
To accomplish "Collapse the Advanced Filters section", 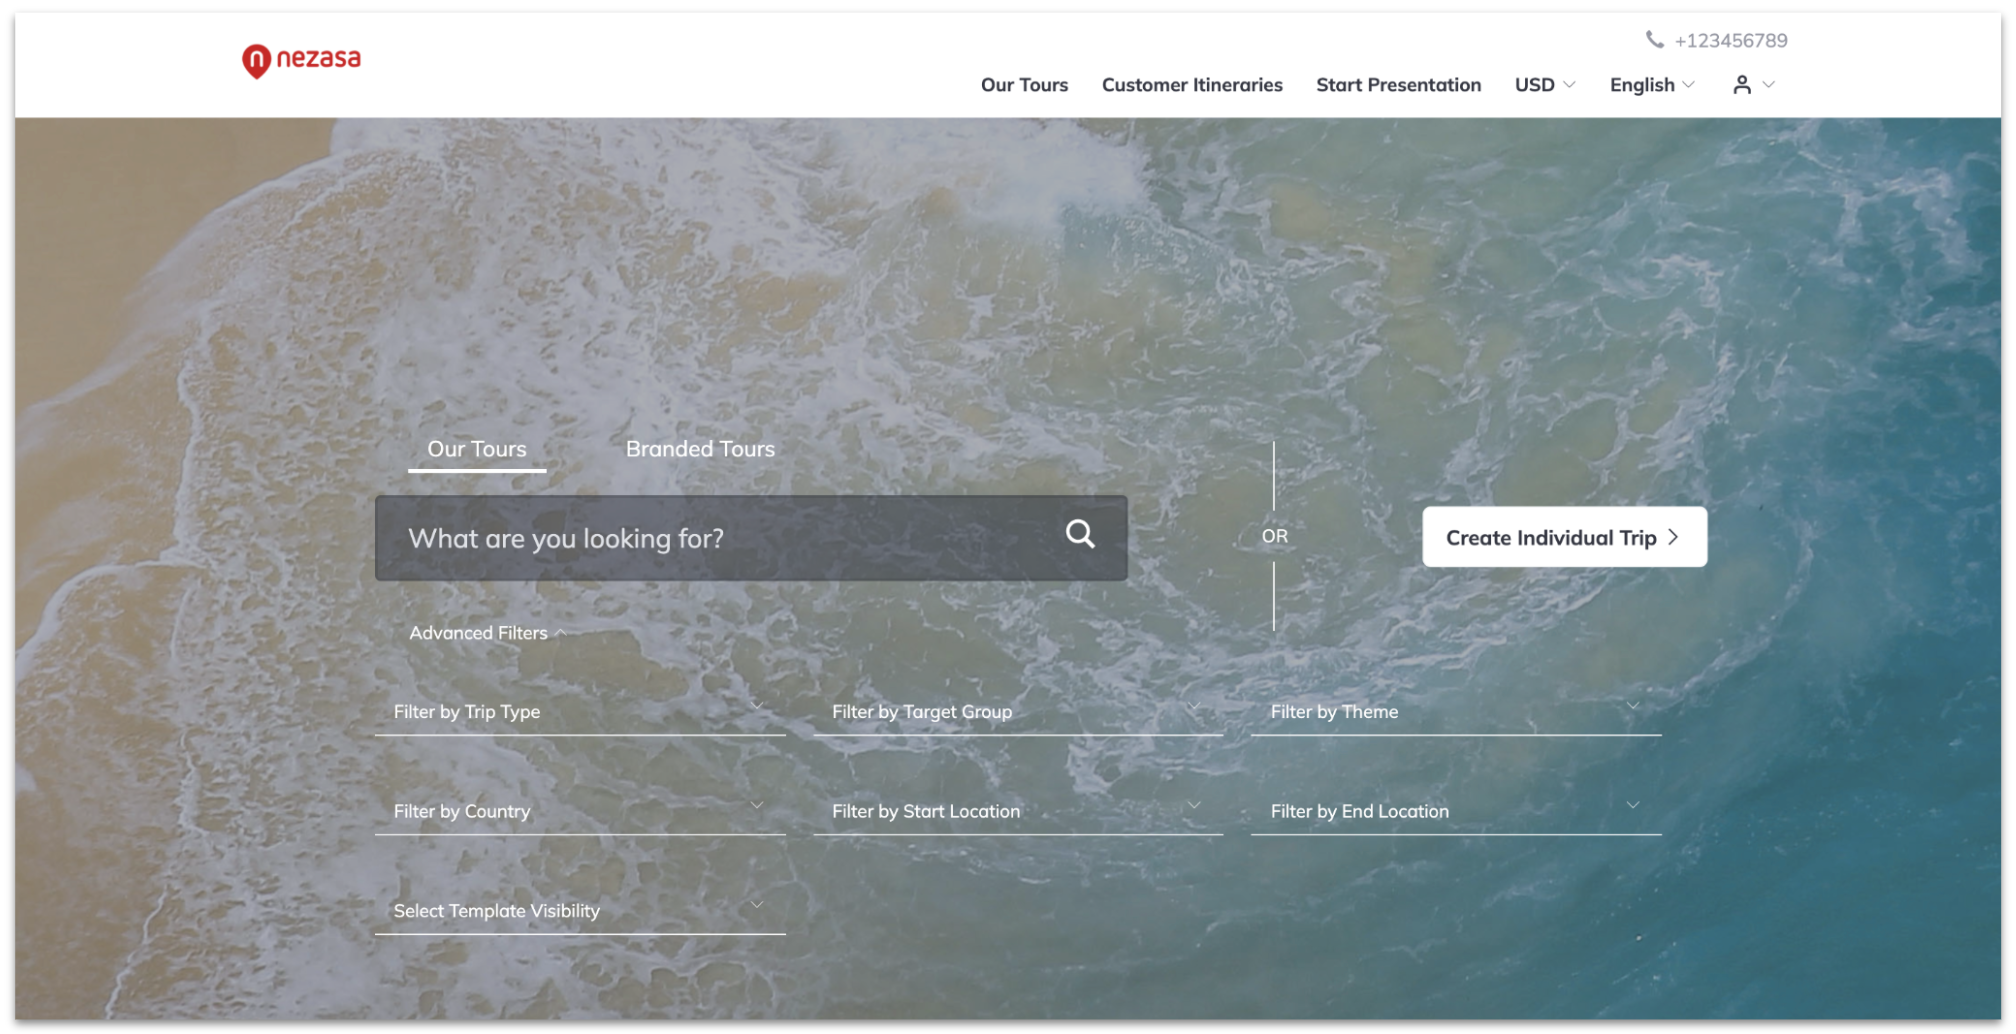I will coord(487,633).
